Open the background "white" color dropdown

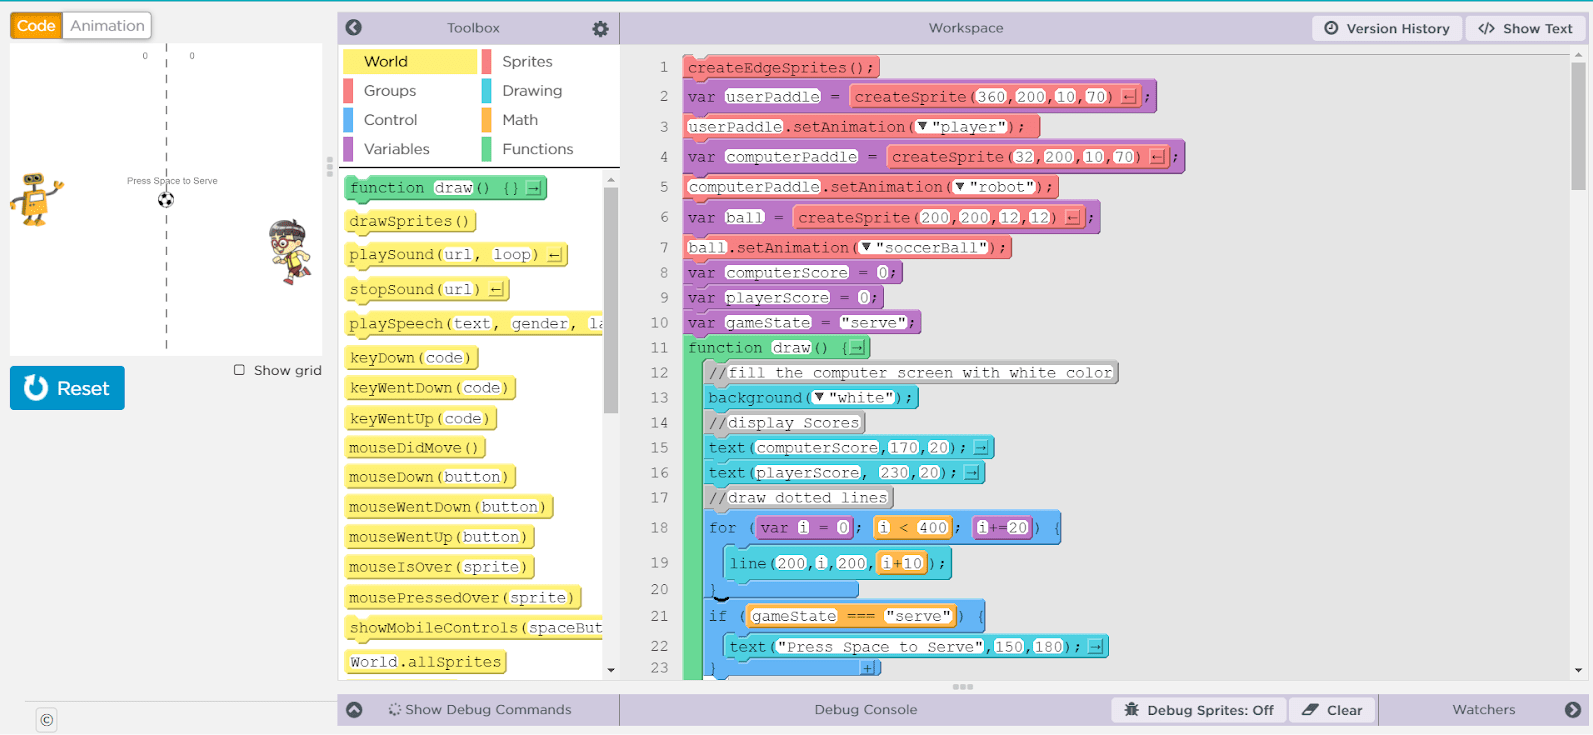pos(819,397)
